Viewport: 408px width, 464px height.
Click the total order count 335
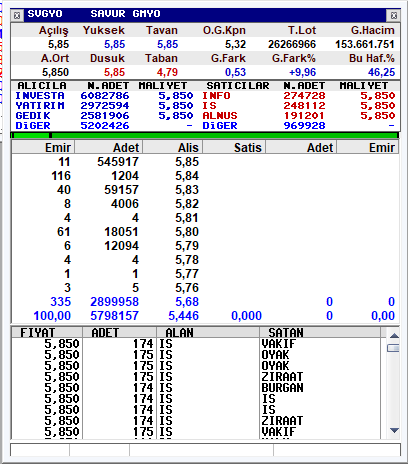coord(61,302)
